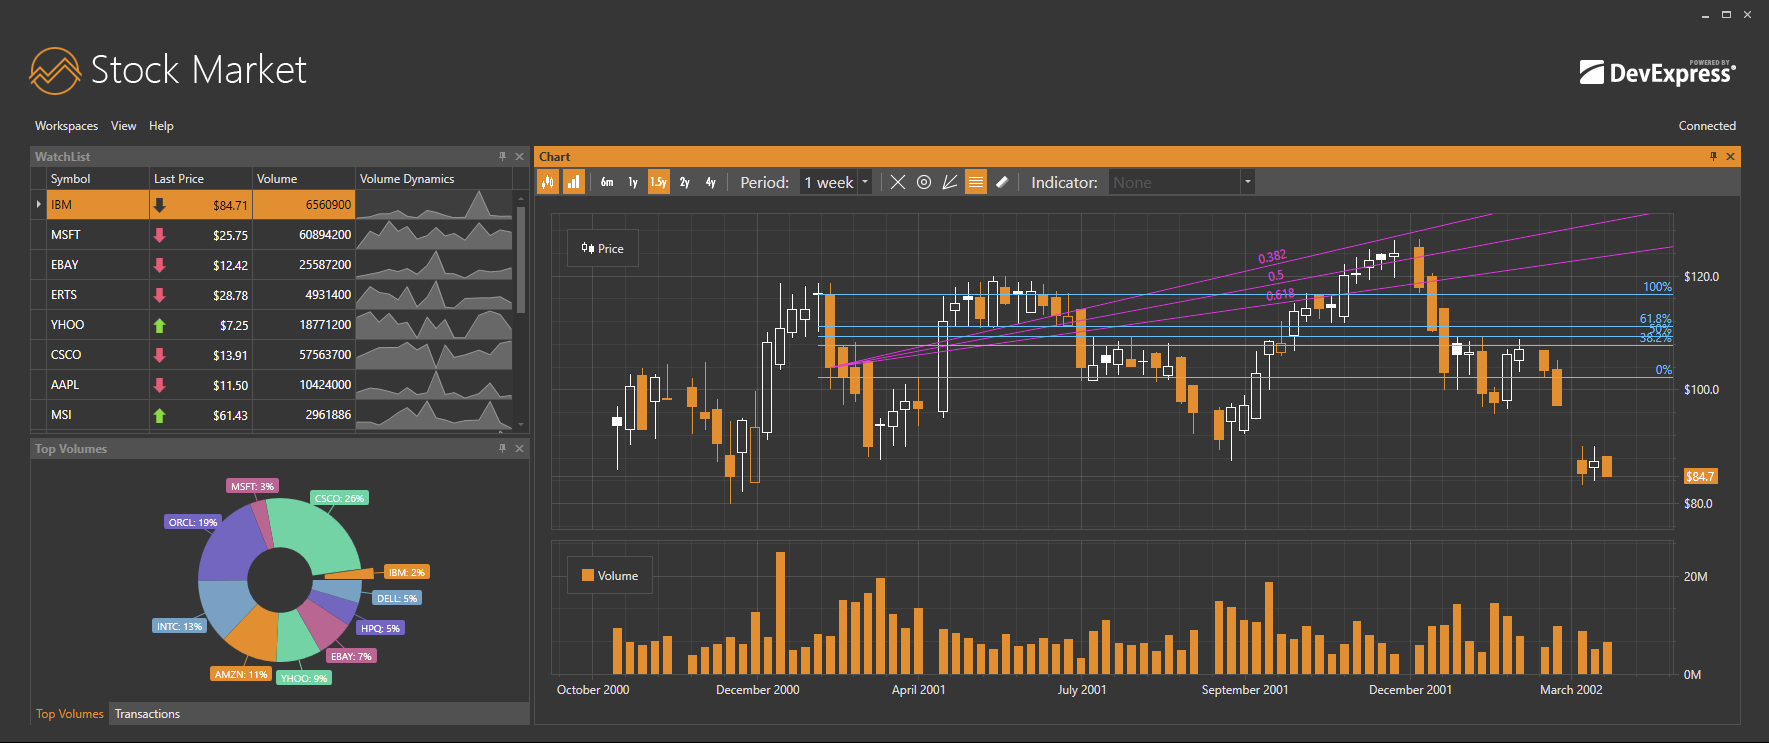Select the EBAY watchlist row
Viewport: 1769px width, 743px height.
click(272, 265)
